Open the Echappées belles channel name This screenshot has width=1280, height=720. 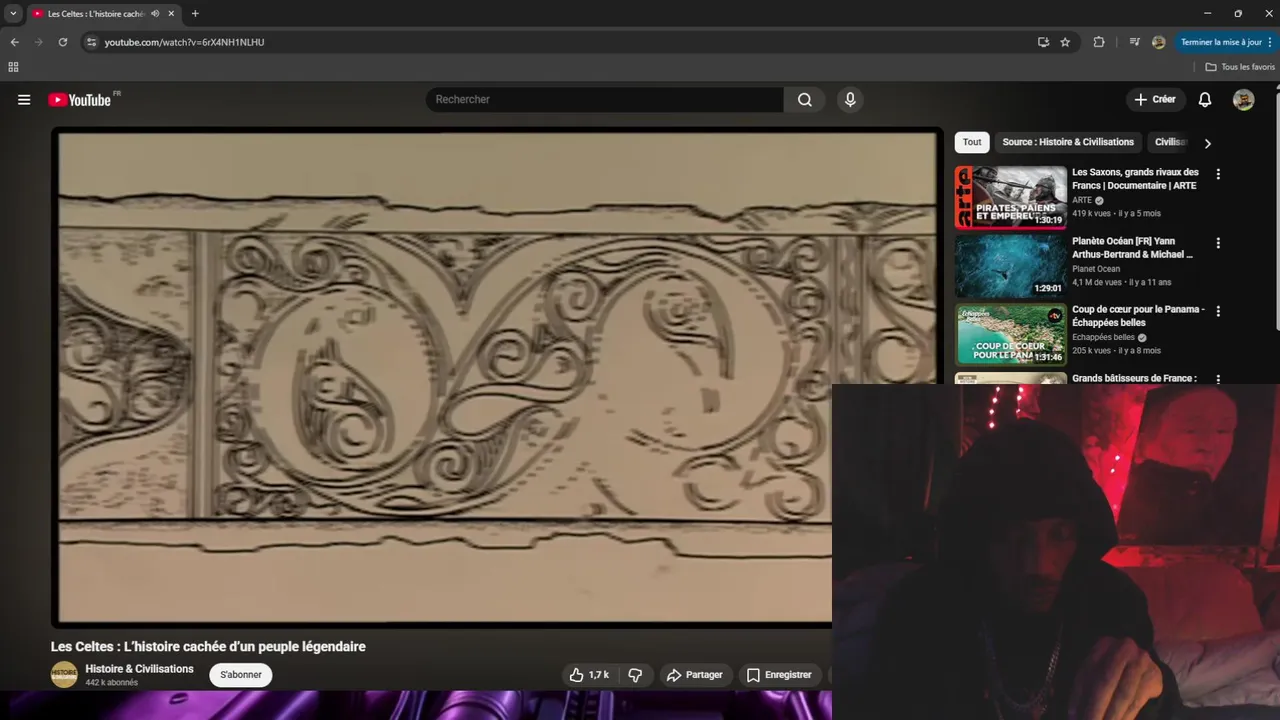[x=1103, y=338]
